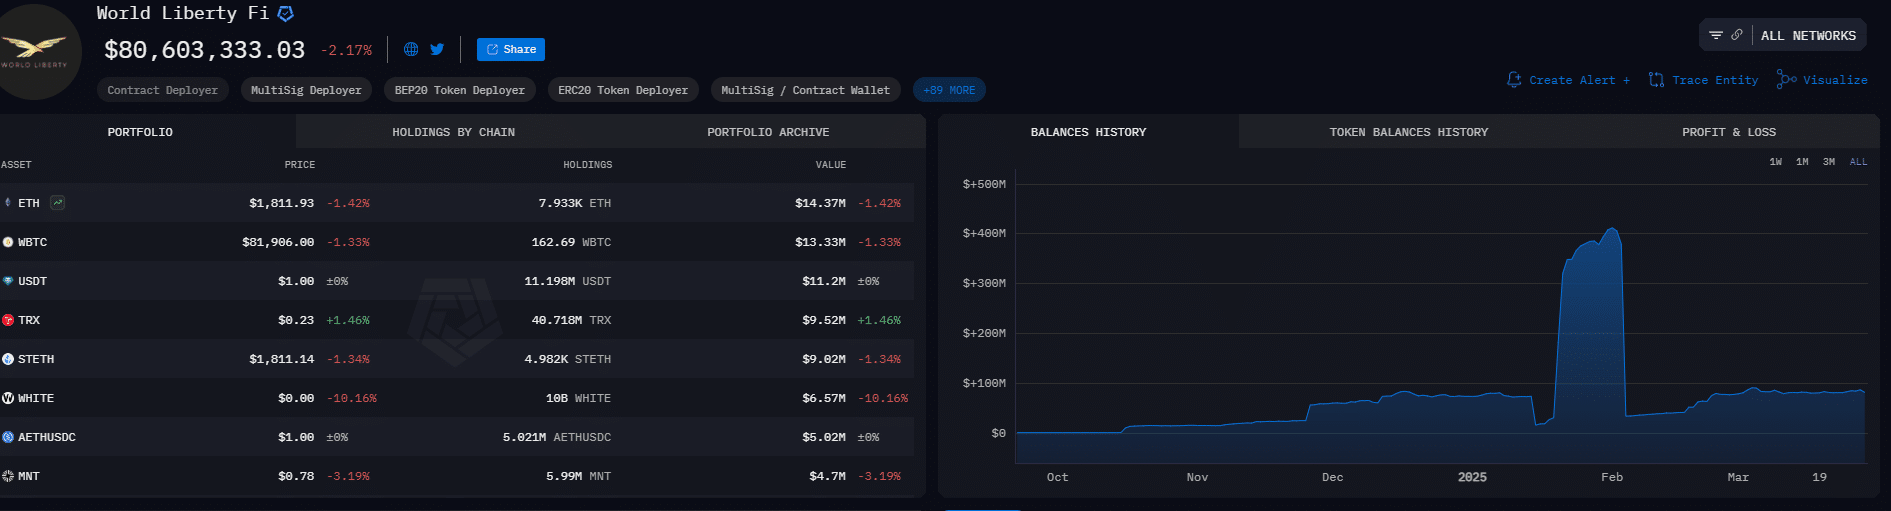Click the Trace Entity icon
1891x511 pixels.
[x=1656, y=79]
